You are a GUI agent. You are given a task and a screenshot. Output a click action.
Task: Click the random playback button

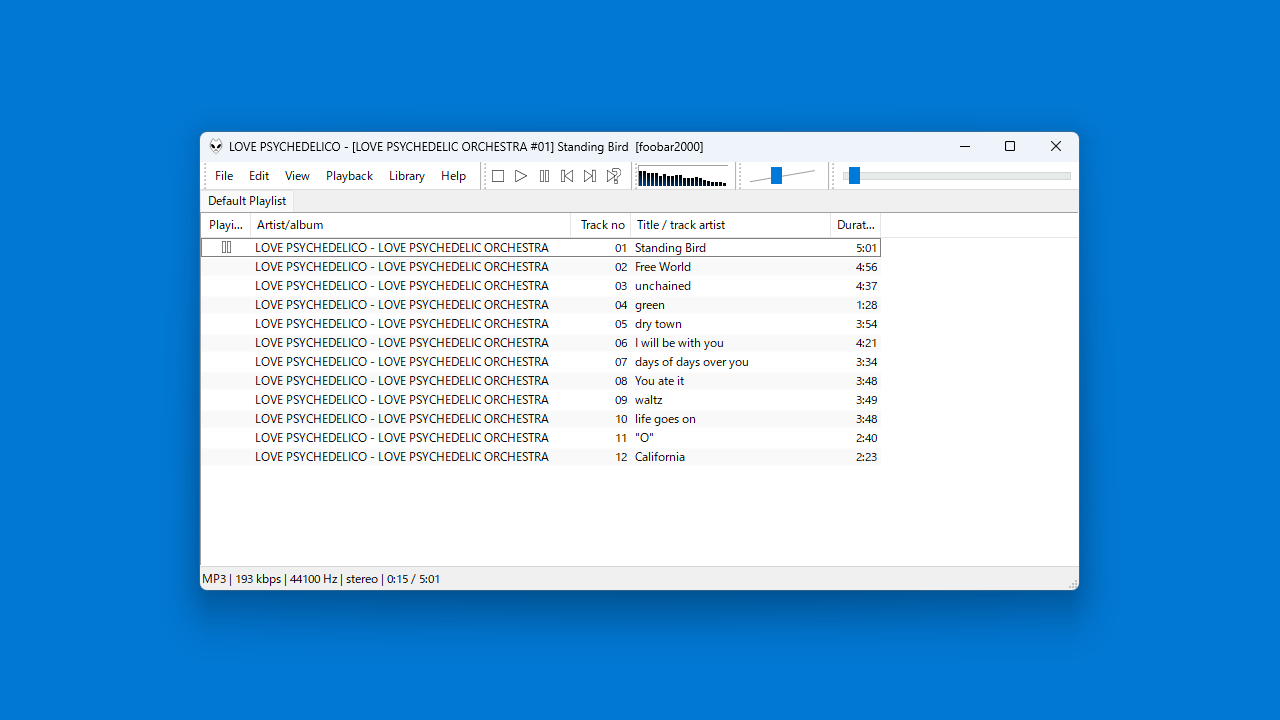coord(614,176)
